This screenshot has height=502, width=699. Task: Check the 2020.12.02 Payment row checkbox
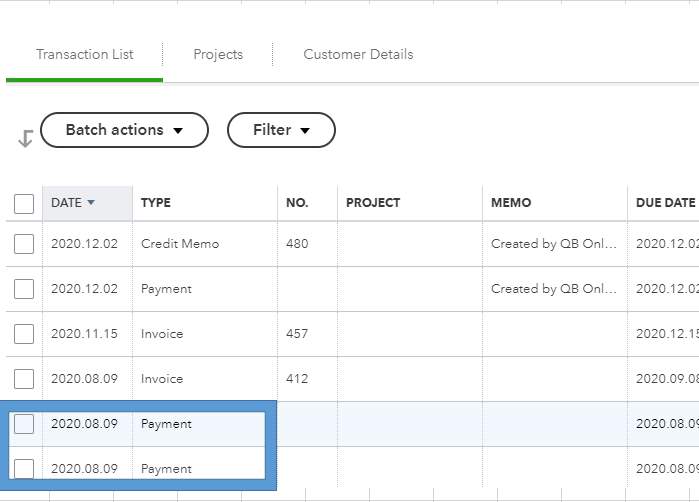[24, 289]
